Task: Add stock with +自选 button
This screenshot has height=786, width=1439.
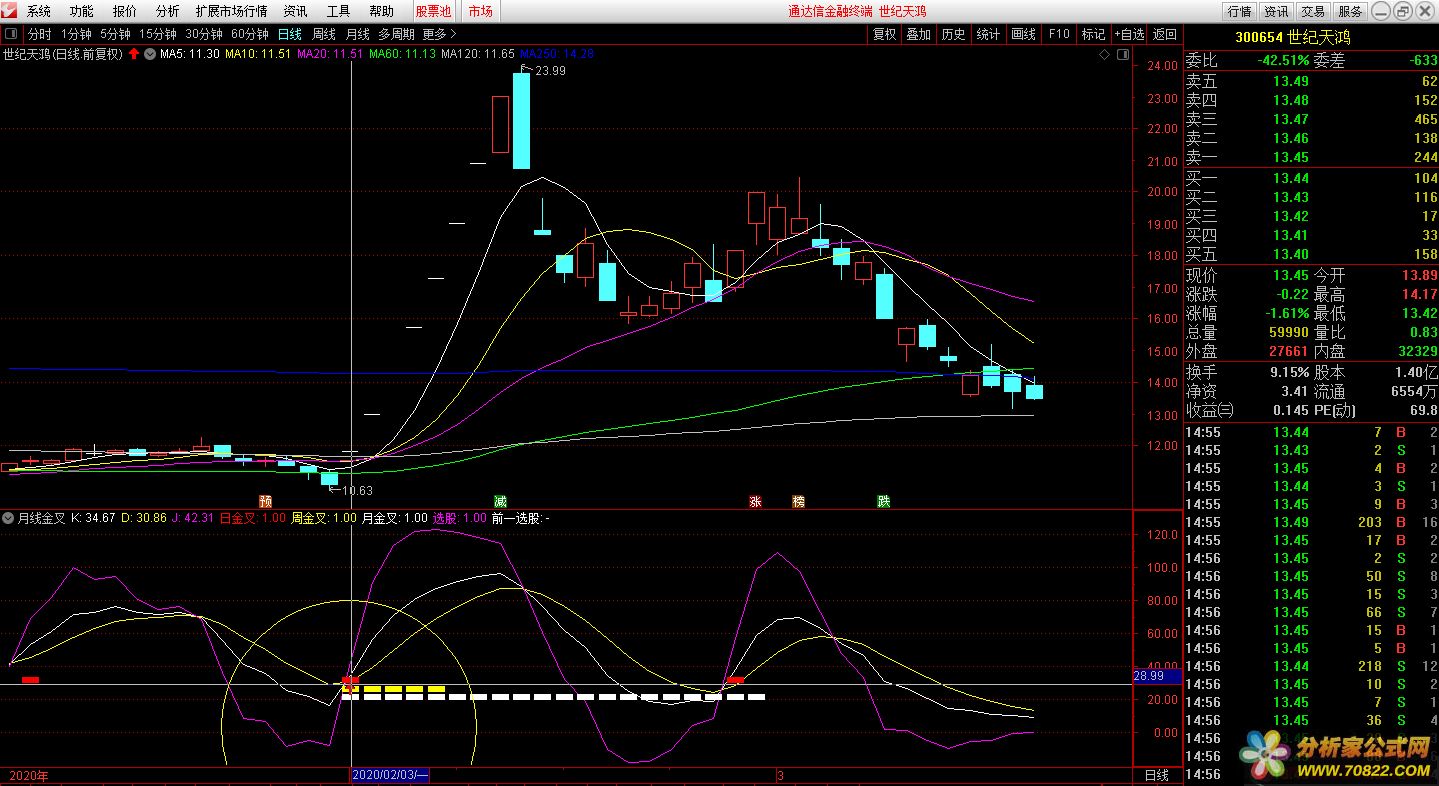Action: (1130, 34)
